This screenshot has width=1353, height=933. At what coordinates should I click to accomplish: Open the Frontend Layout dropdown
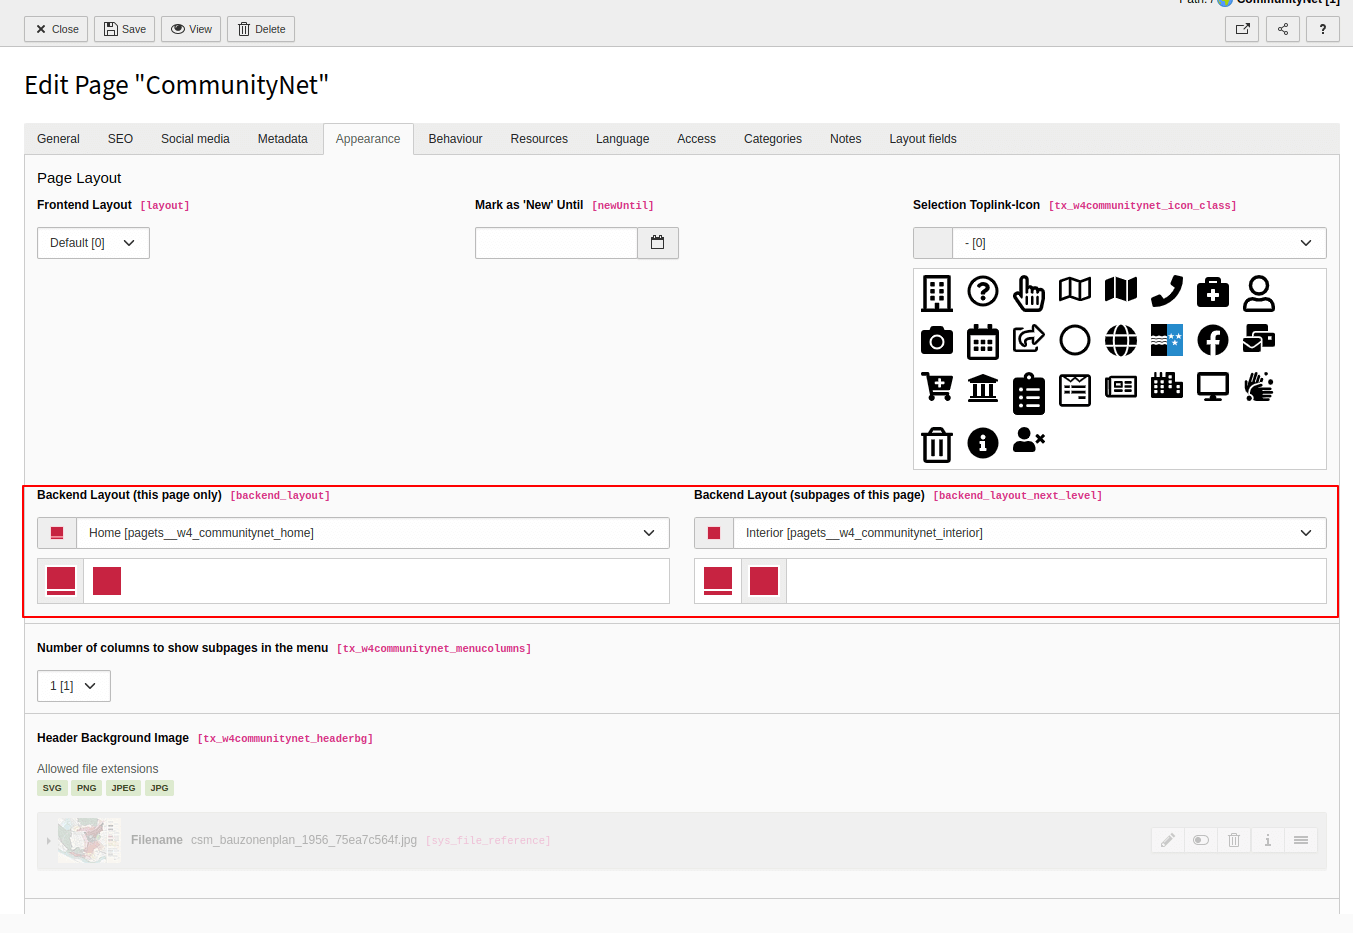click(x=93, y=243)
